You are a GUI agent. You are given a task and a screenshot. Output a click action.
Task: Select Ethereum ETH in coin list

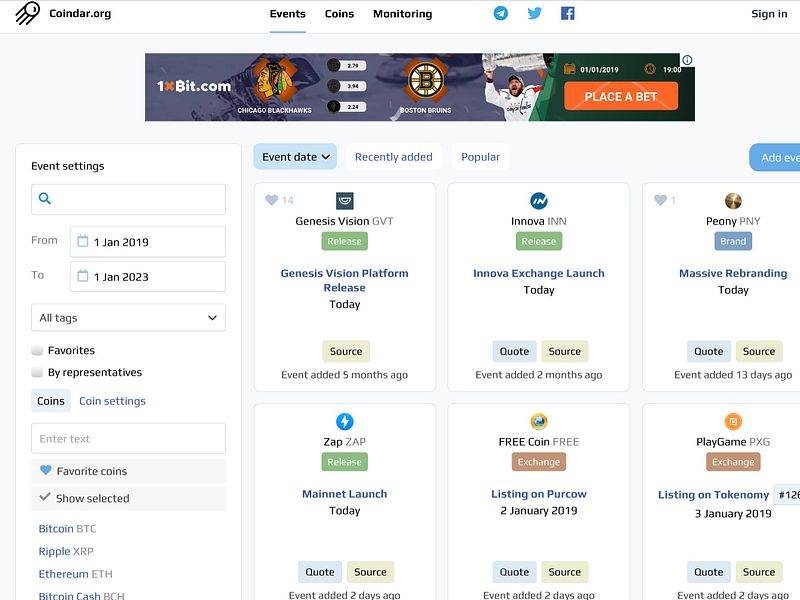coord(76,573)
